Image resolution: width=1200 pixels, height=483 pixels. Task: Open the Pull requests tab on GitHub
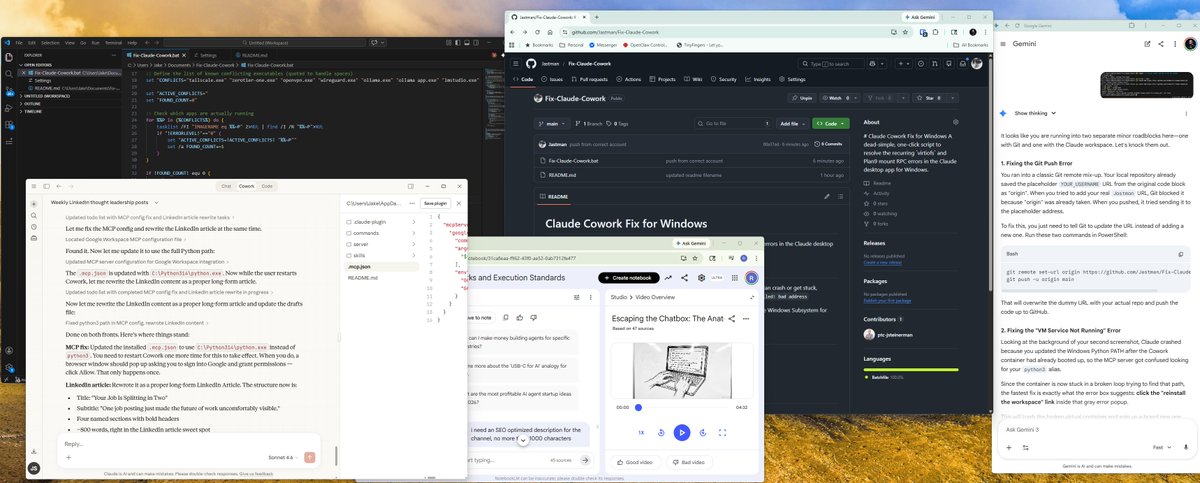(589, 79)
